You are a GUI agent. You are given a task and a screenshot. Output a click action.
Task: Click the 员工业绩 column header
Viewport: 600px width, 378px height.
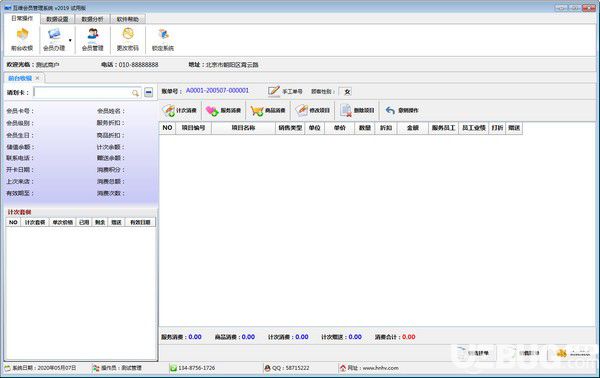tap(474, 128)
